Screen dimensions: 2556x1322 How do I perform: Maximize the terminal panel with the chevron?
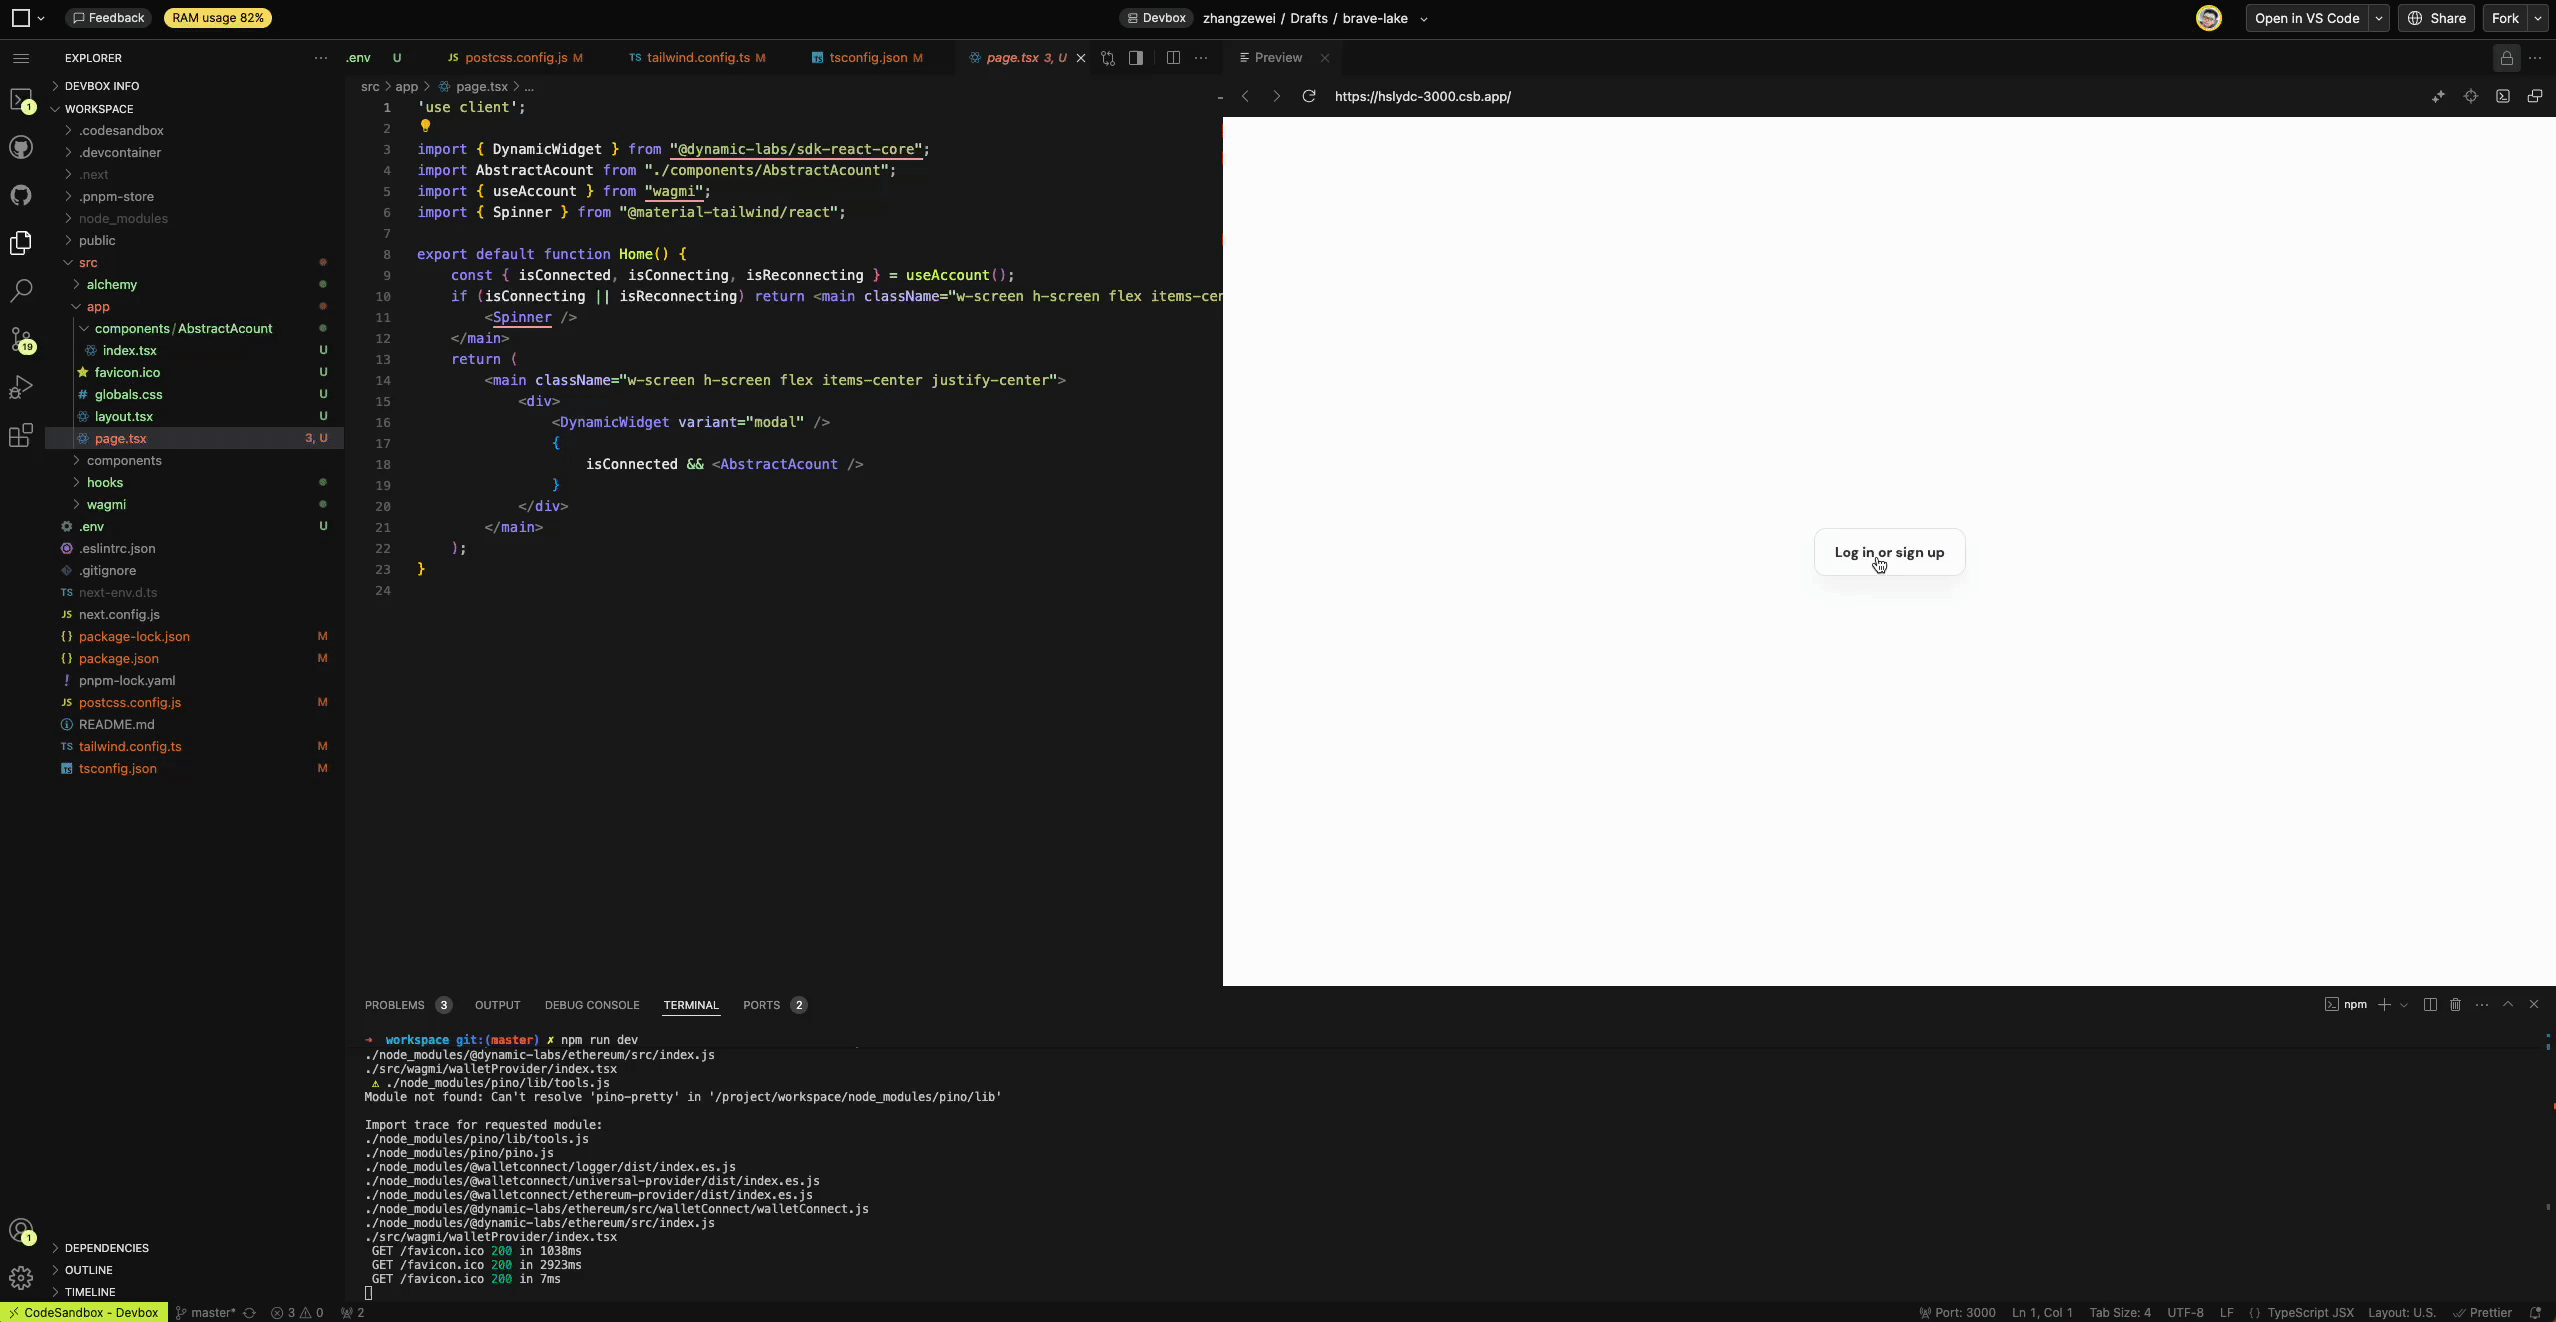pos(2508,1005)
